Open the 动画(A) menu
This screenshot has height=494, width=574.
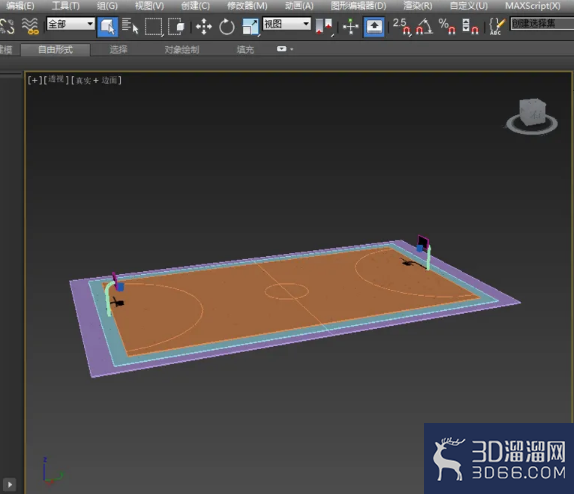pos(299,6)
